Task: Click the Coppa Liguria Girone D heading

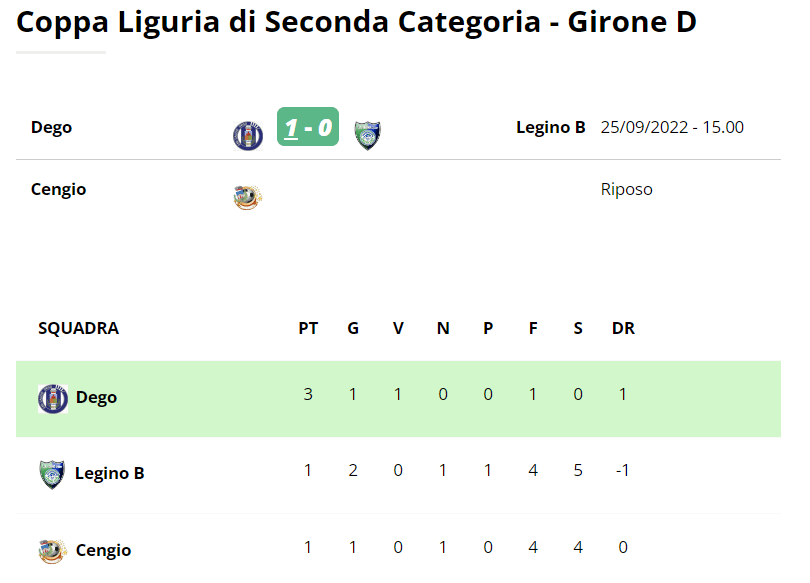Action: tap(356, 22)
